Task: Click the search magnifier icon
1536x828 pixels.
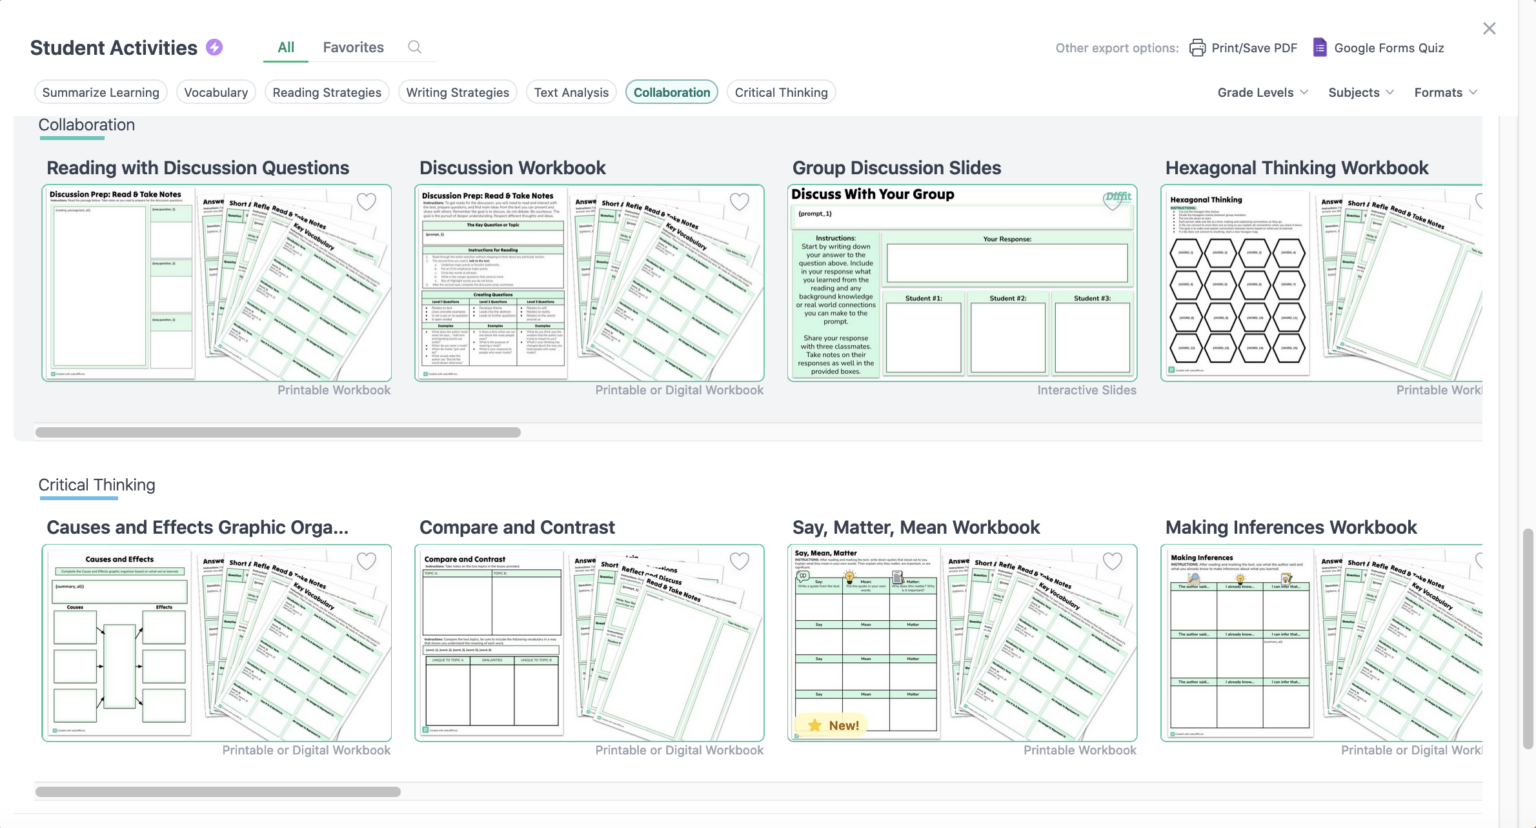Action: pos(414,46)
